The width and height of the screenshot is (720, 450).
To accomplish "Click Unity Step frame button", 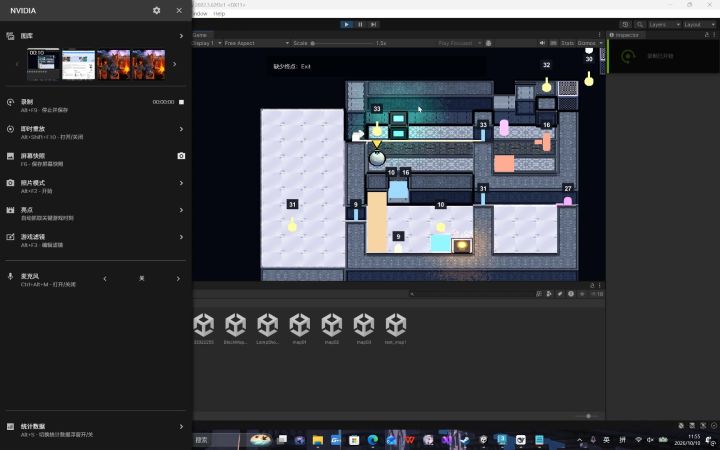I will pyautogui.click(x=374, y=24).
